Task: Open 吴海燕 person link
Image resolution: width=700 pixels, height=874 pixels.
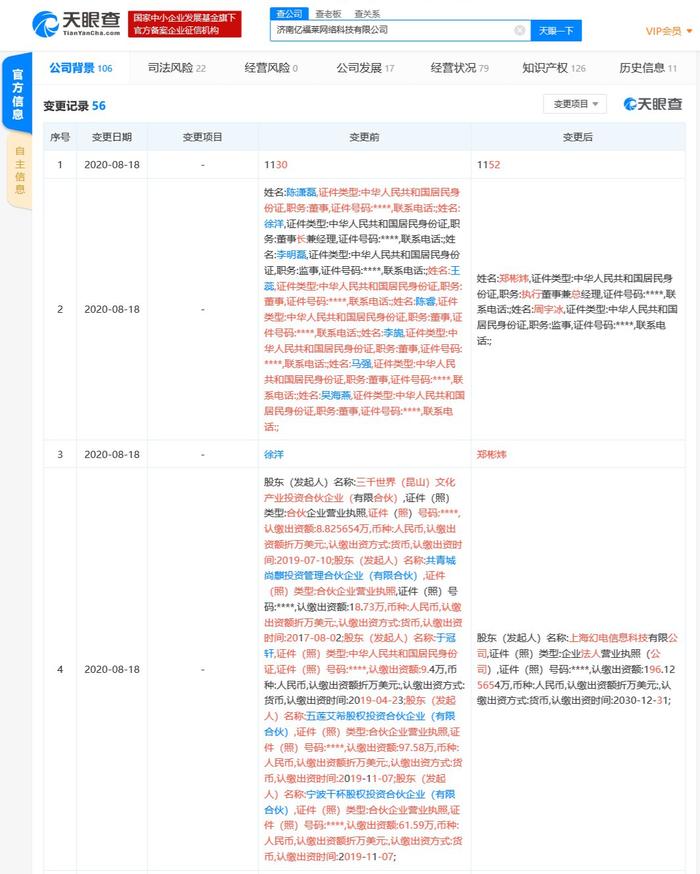Action: (336, 395)
